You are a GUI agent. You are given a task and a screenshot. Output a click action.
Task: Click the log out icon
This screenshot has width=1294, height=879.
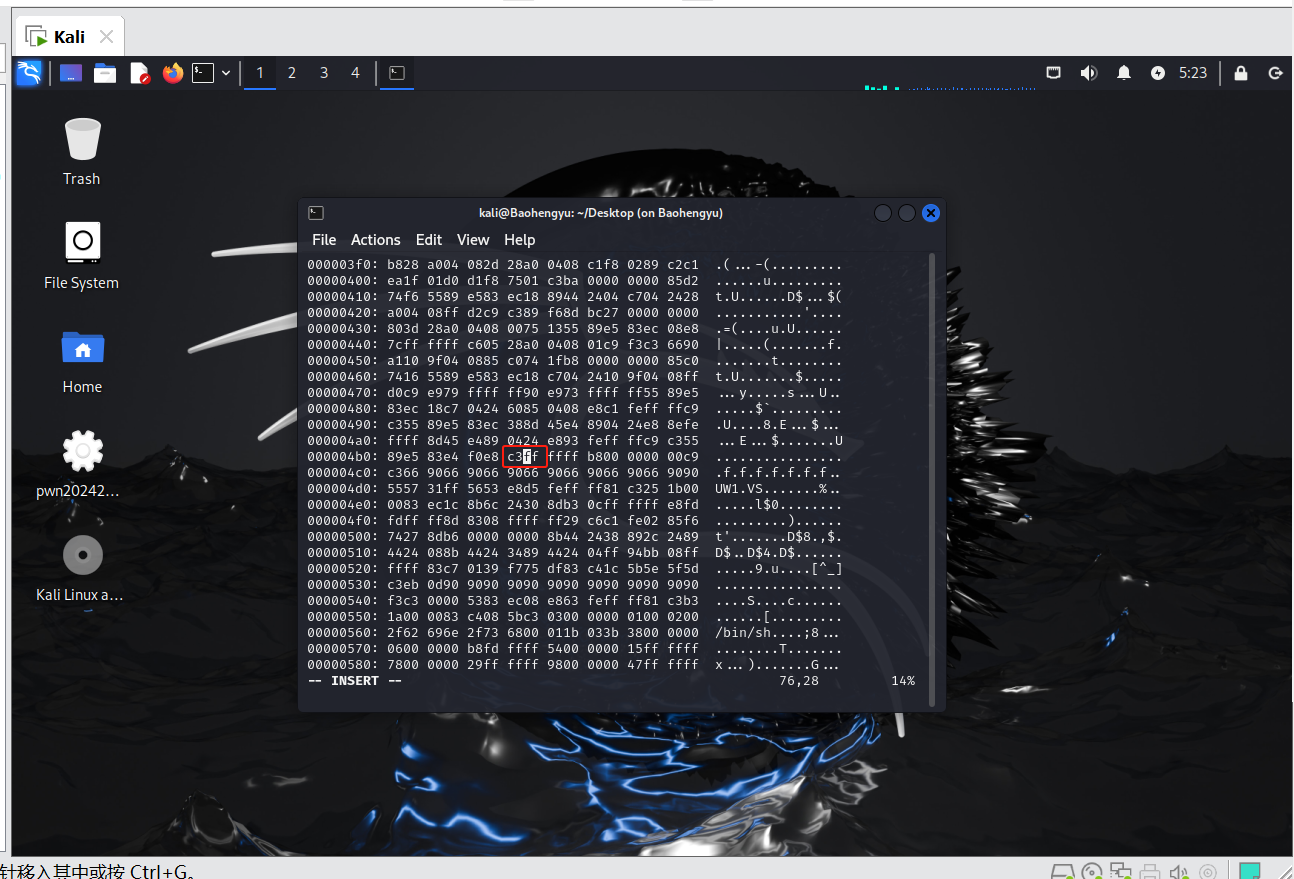1275,73
